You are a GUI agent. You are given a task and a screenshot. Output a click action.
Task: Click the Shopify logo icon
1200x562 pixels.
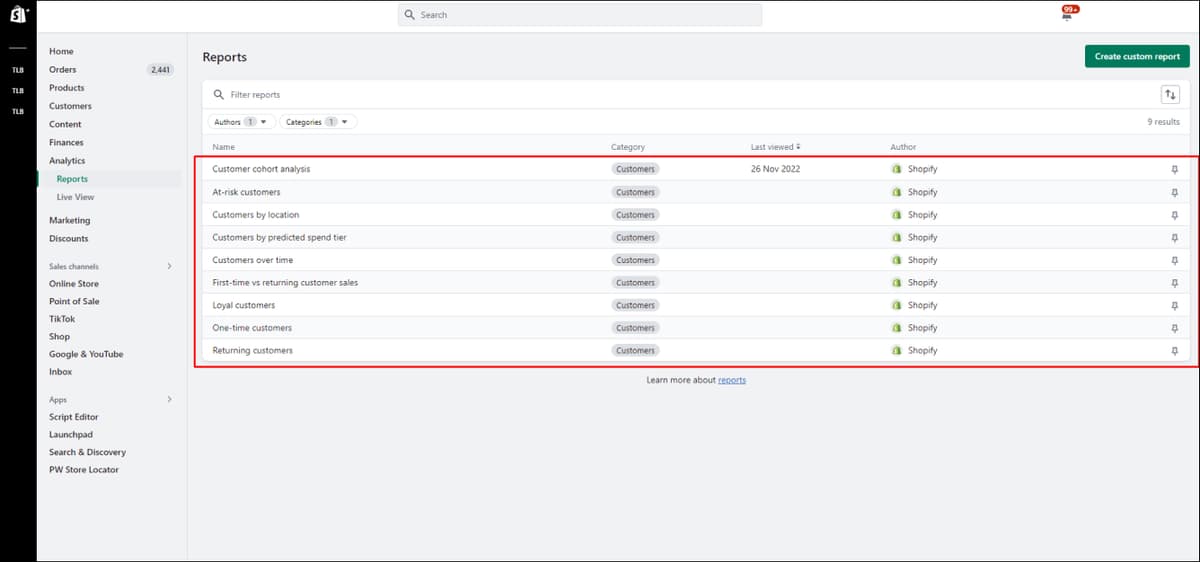click(x=18, y=15)
